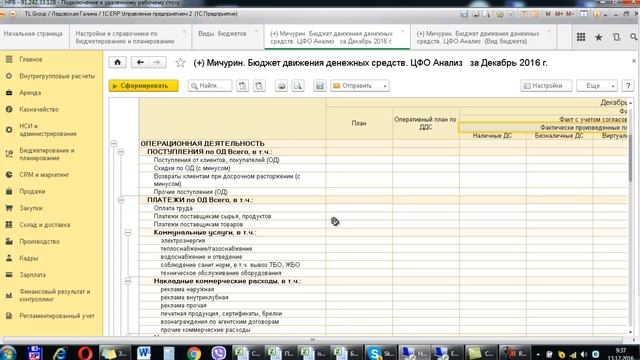This screenshot has height=360, width=640.
Task: Open Склад и доставка section
Action: 44,225
